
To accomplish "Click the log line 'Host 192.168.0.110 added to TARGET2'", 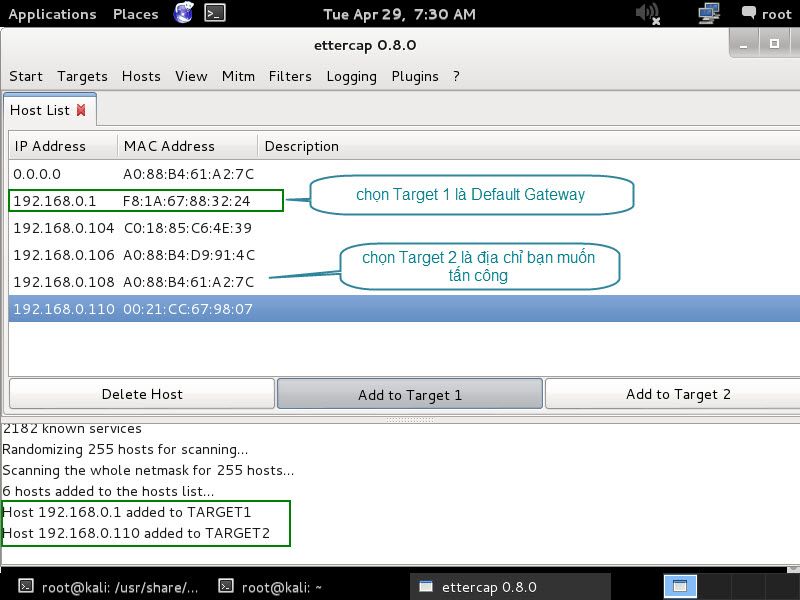I will [x=136, y=533].
